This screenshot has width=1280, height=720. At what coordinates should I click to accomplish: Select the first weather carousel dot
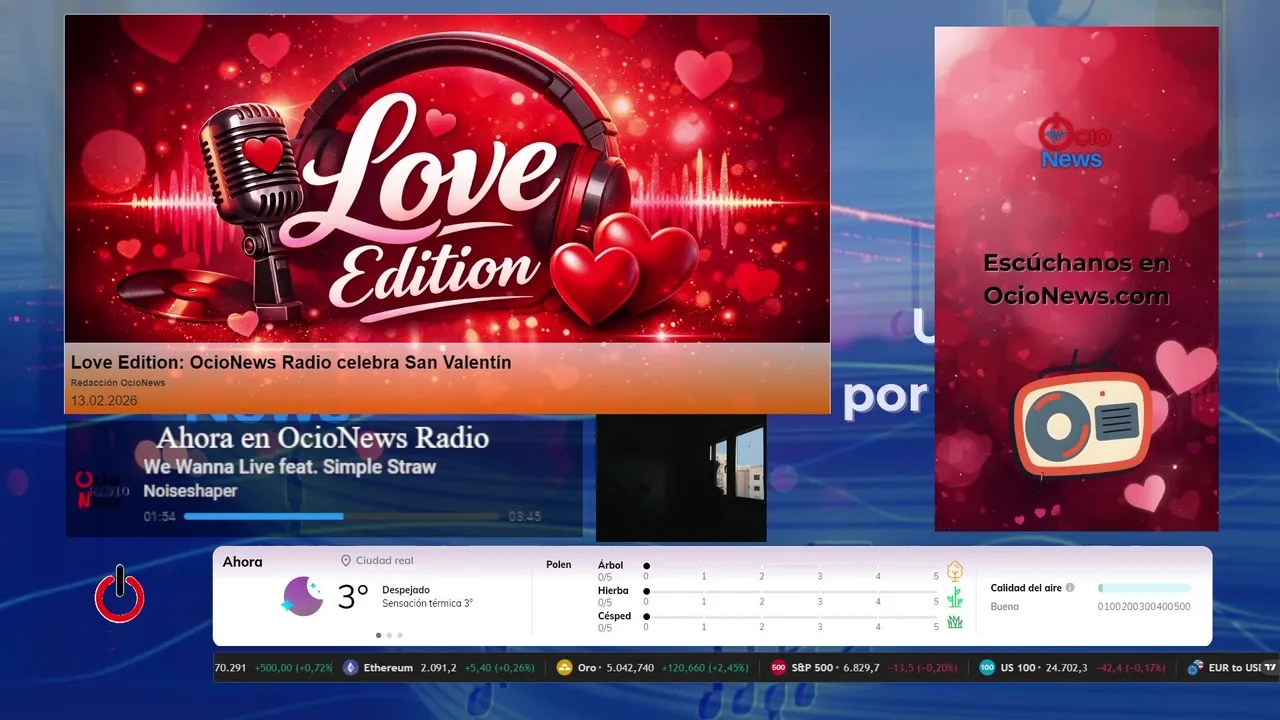click(378, 635)
